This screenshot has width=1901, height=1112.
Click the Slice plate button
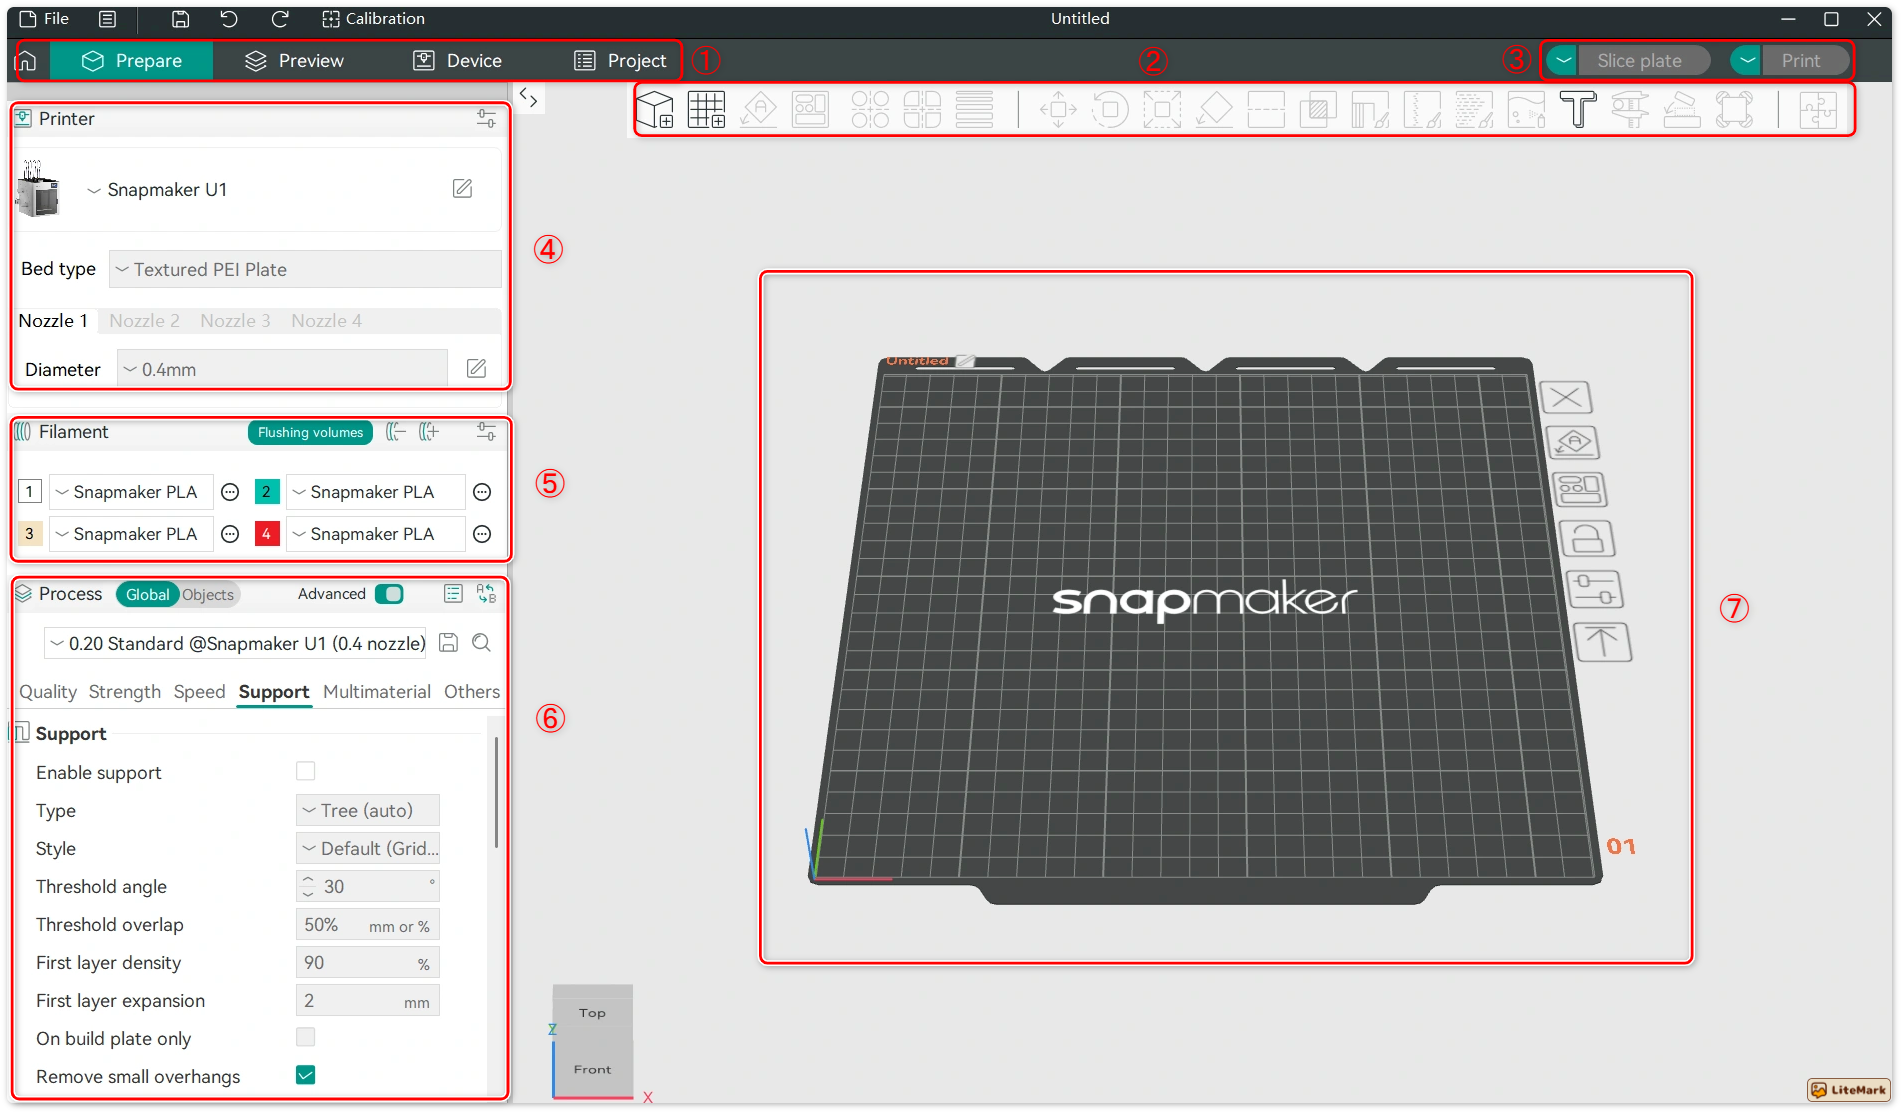click(x=1639, y=61)
